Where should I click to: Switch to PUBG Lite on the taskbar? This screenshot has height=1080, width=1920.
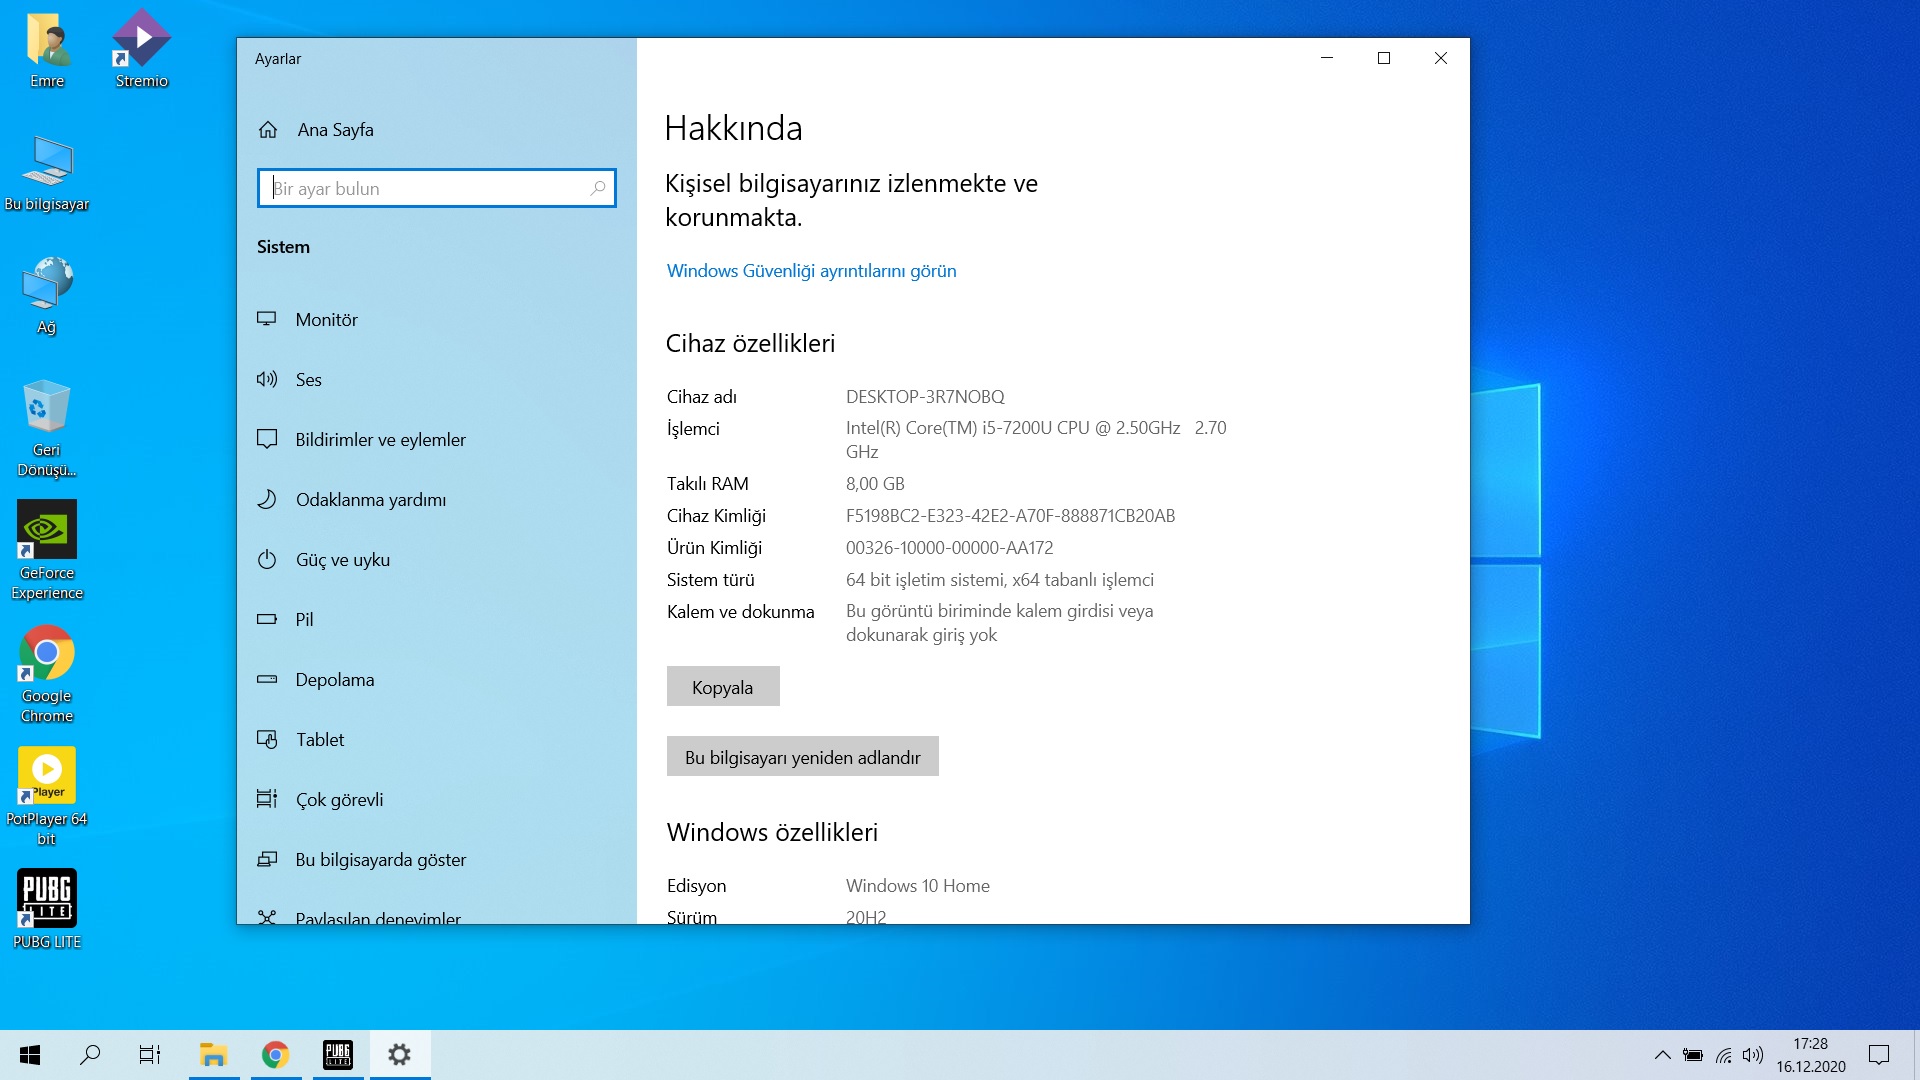pyautogui.click(x=338, y=1055)
